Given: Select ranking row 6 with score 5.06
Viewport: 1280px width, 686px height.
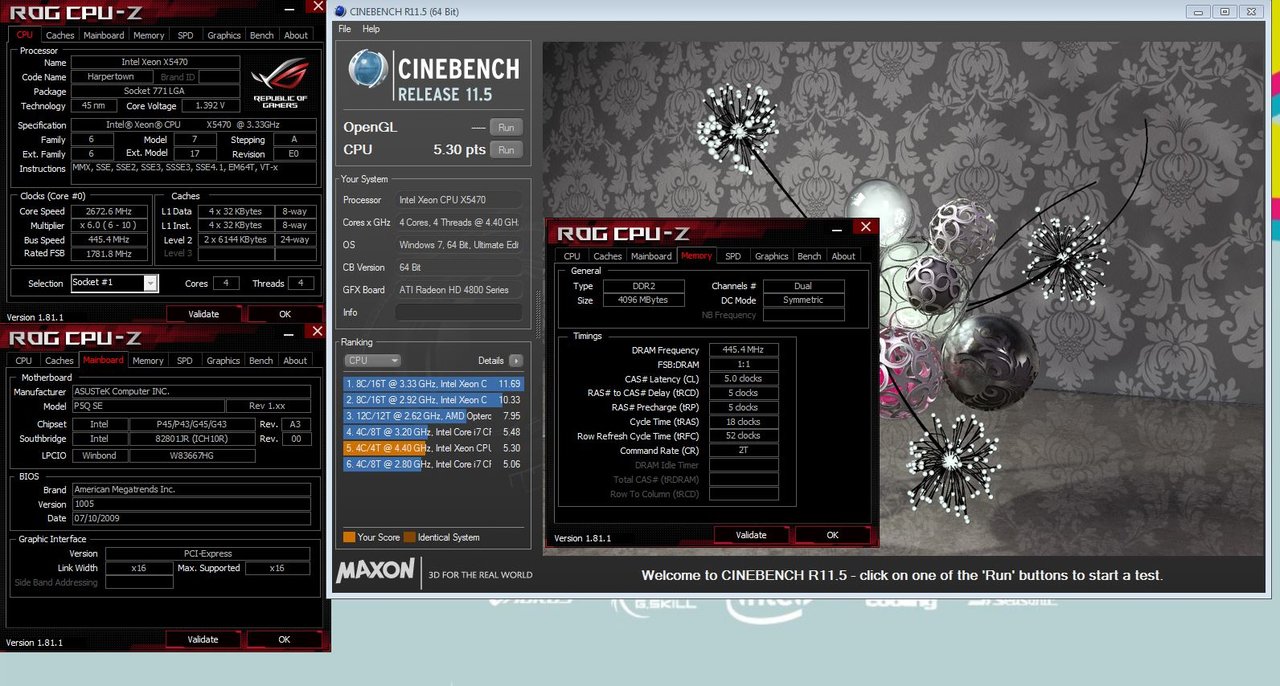Looking at the screenshot, I should click(433, 464).
